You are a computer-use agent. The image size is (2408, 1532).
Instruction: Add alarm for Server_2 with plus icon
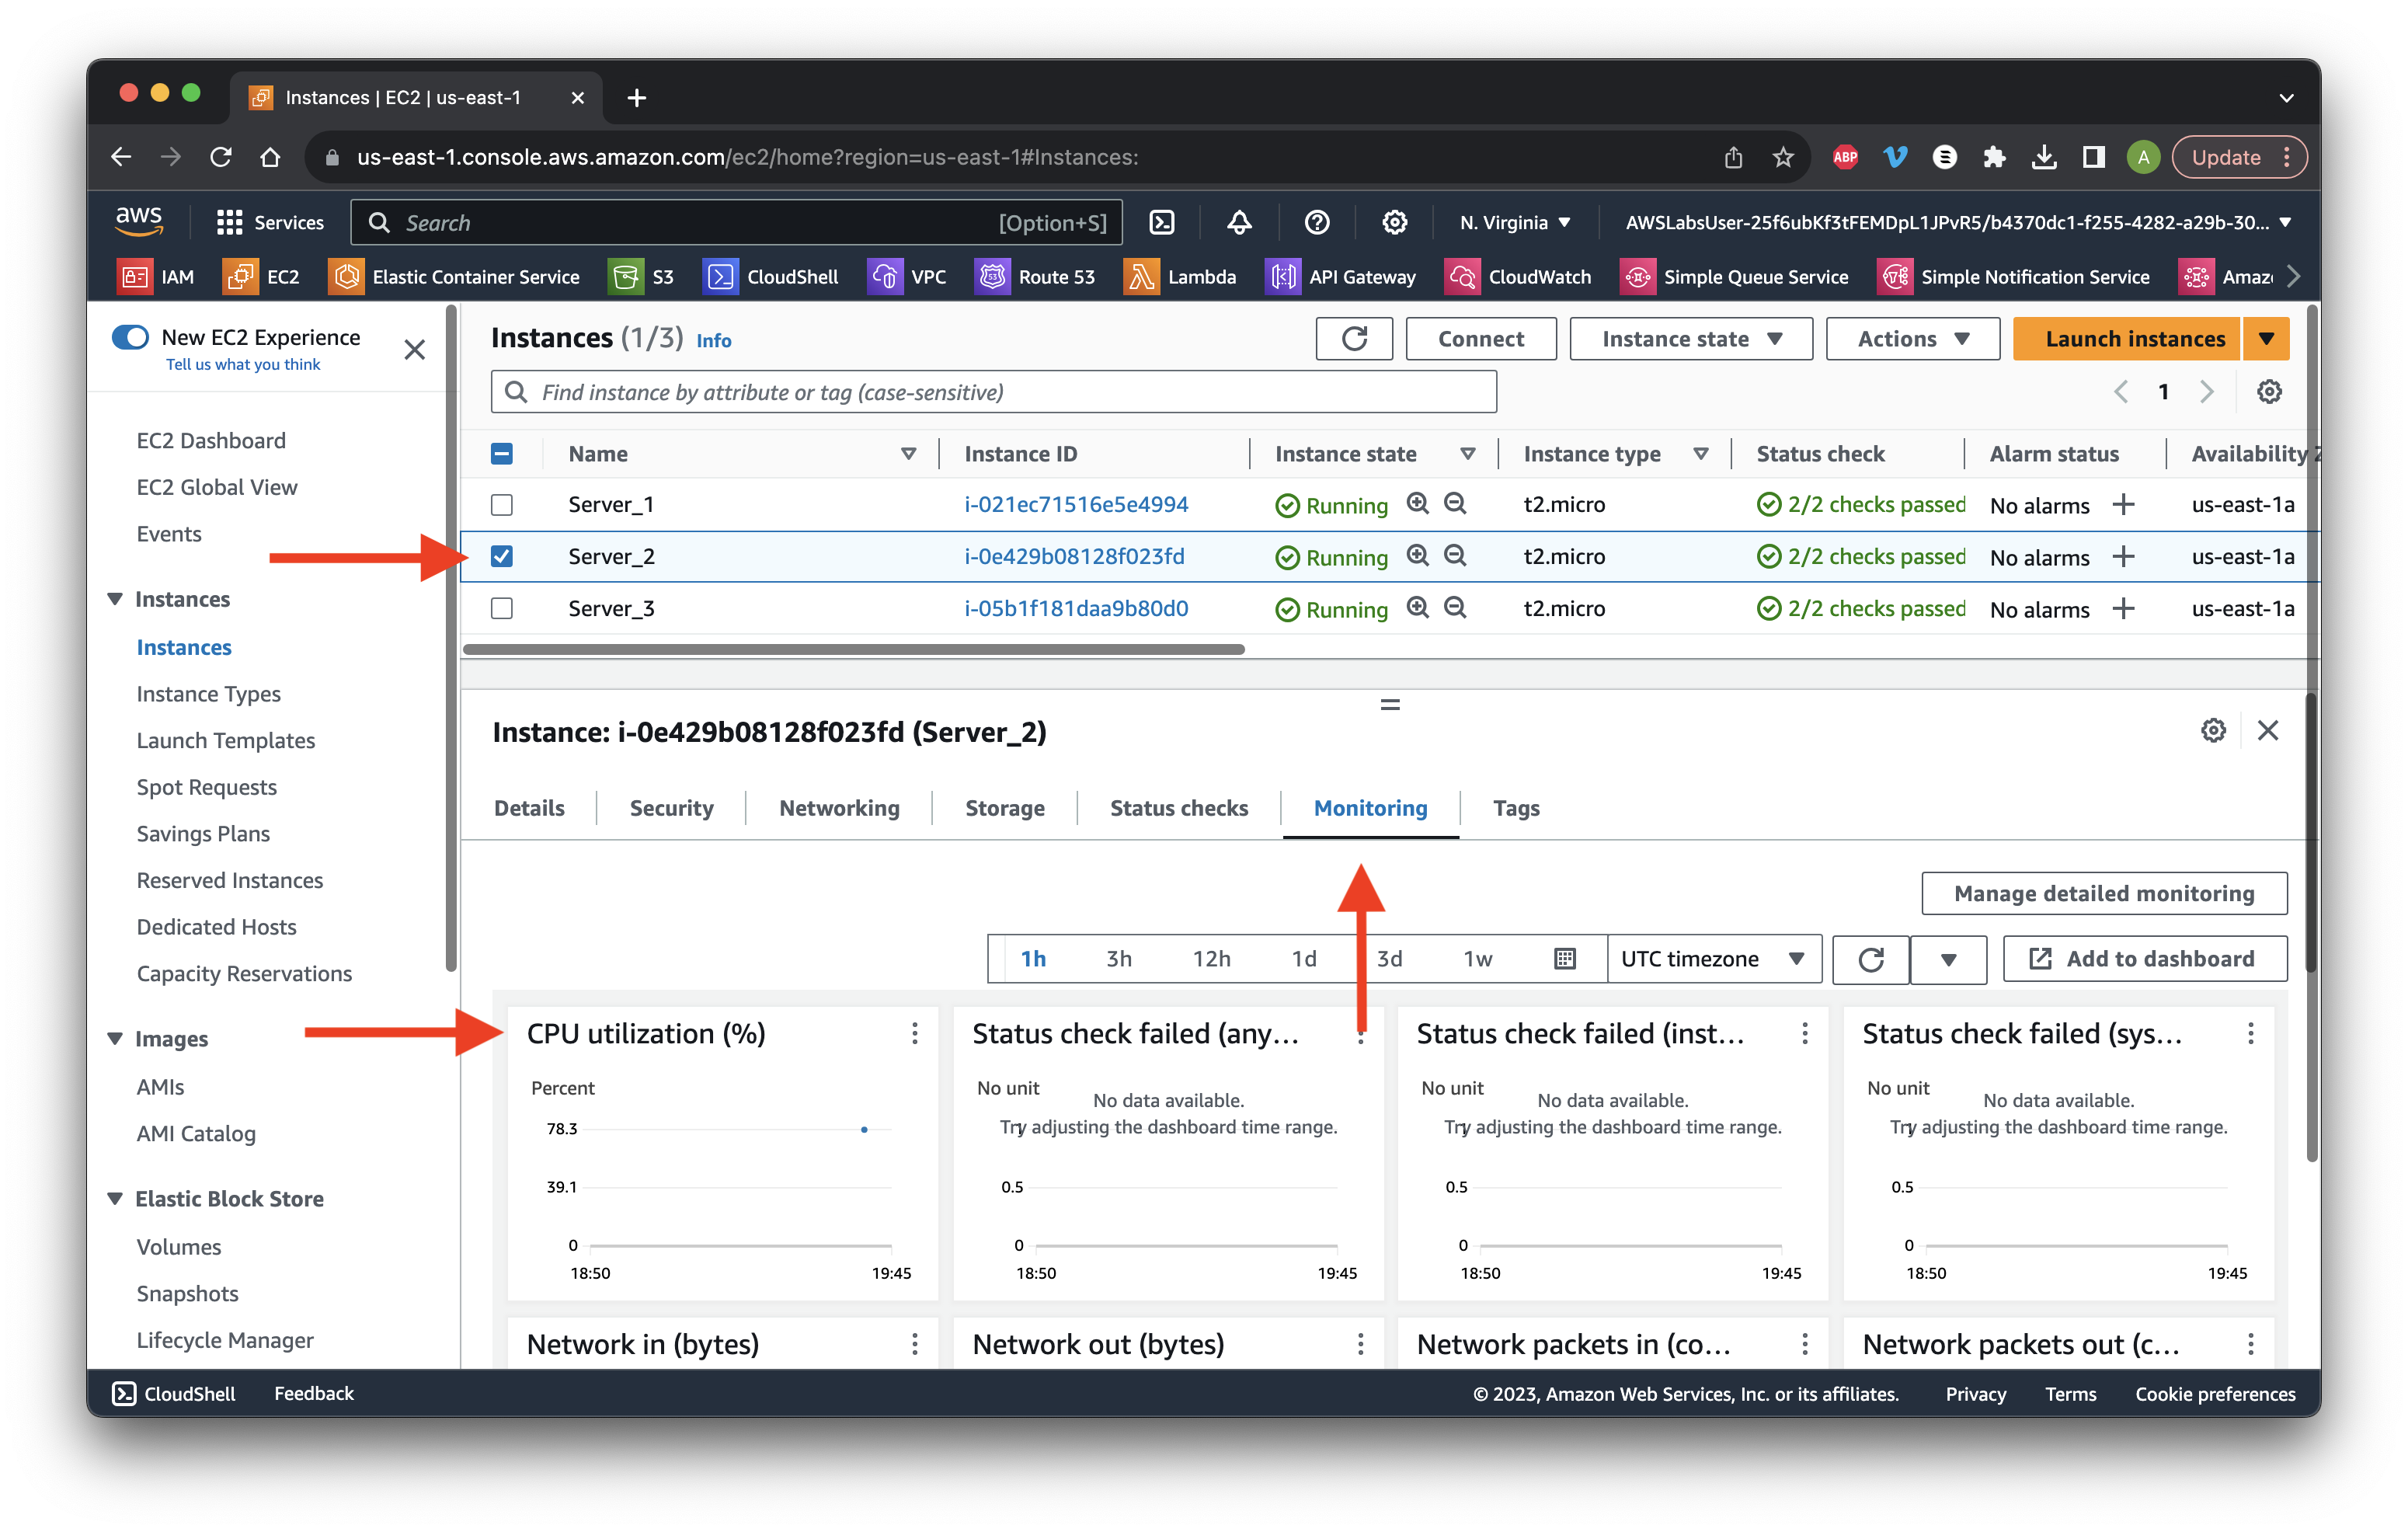tap(2123, 556)
